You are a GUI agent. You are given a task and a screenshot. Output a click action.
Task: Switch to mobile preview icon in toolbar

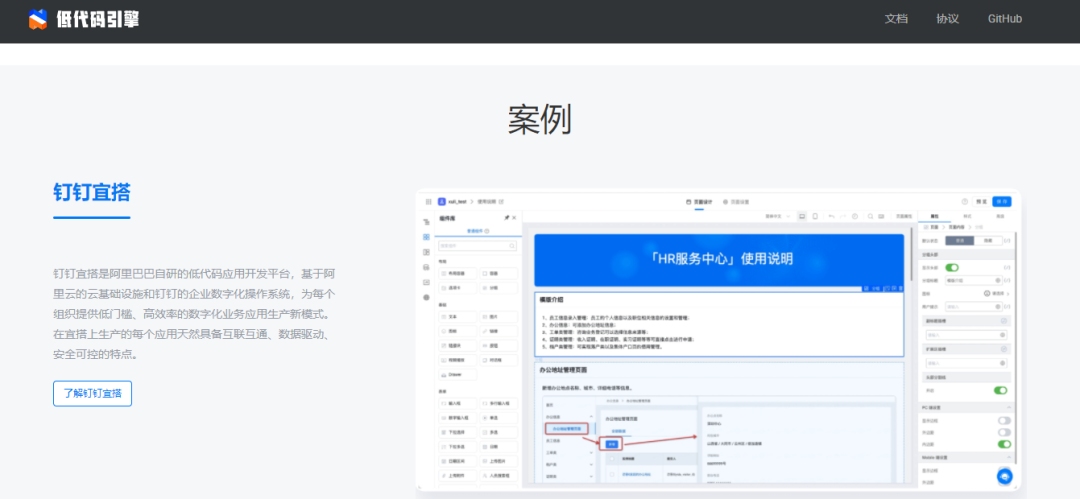click(x=815, y=216)
